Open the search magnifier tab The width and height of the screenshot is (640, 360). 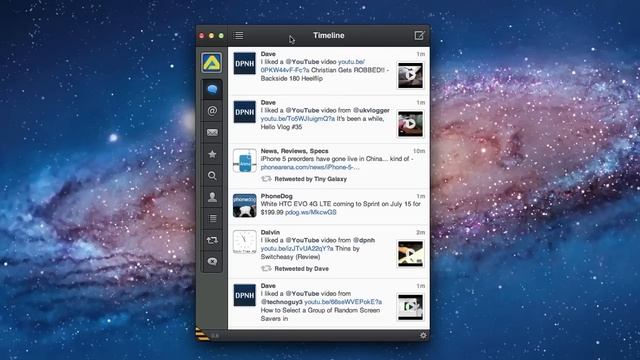click(212, 176)
